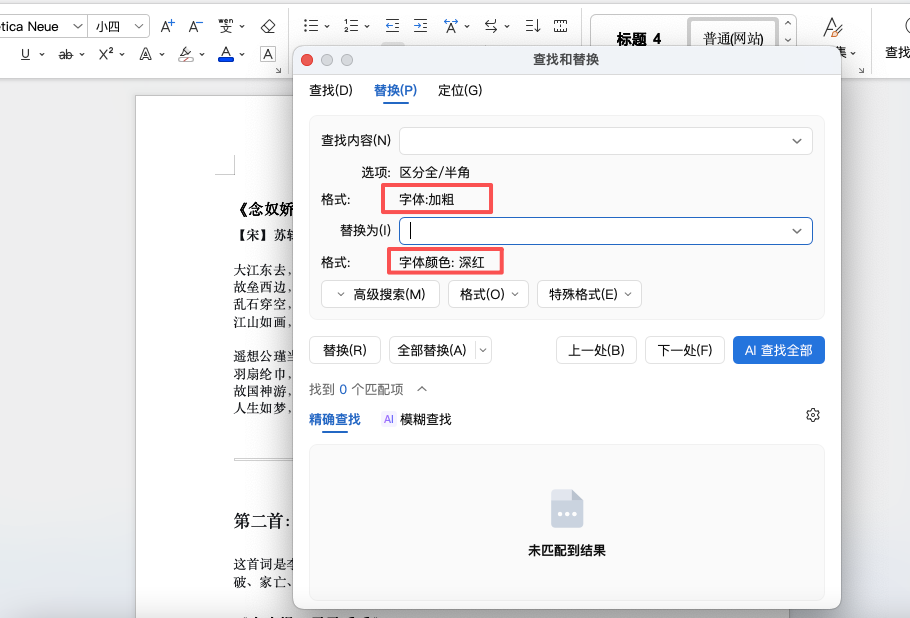910x618 pixels.
Task: Expand 查找内容 history dropdown
Action: click(797, 141)
